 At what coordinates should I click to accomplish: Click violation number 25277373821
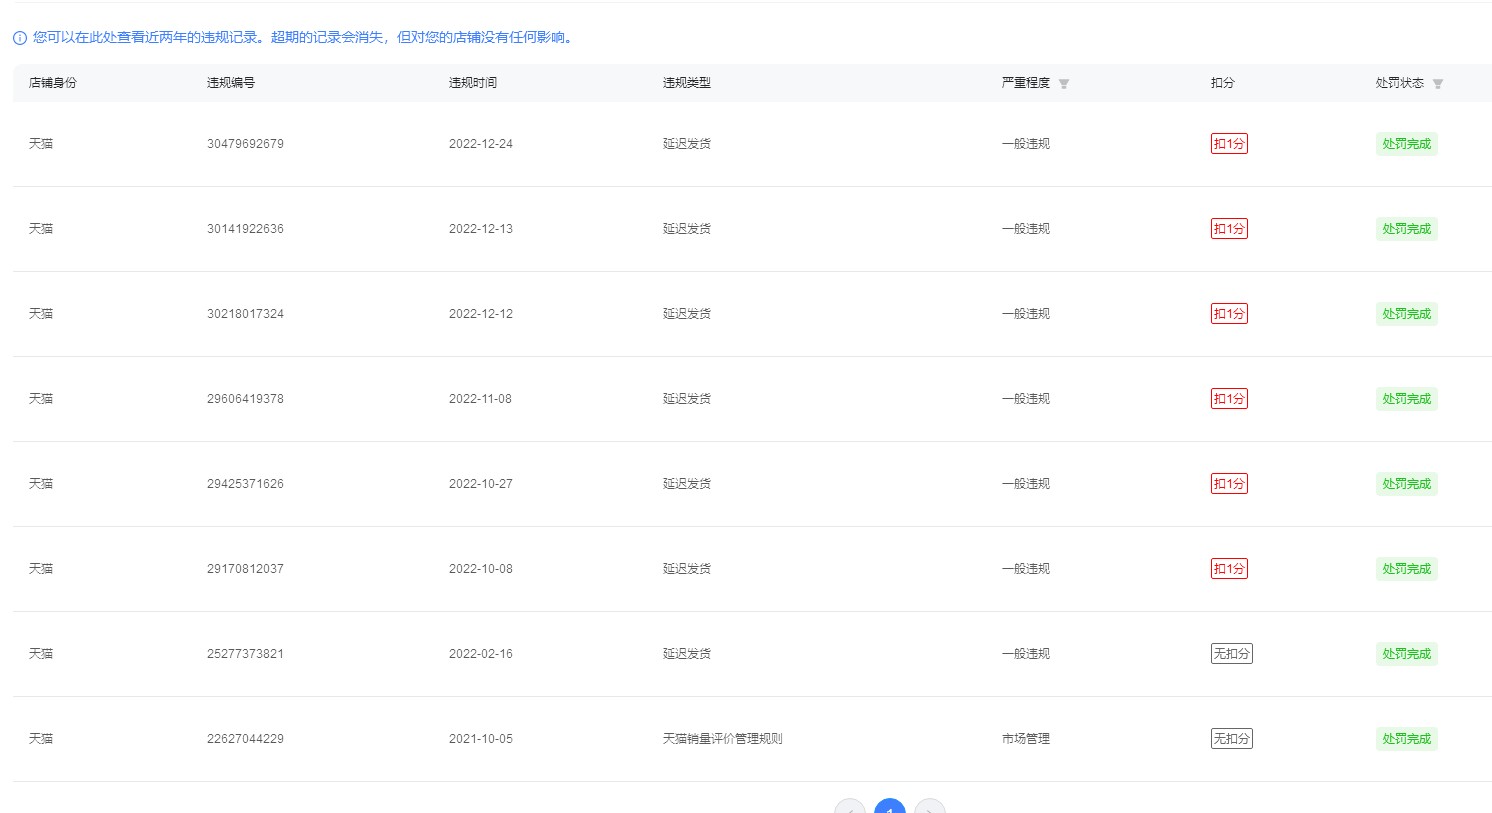pos(245,654)
